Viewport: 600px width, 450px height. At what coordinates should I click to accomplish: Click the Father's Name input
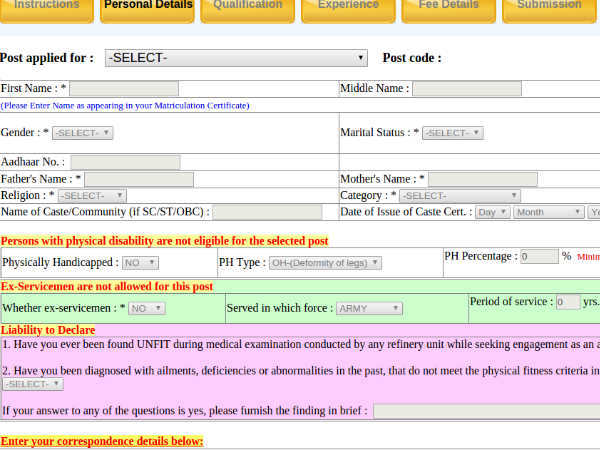click(139, 179)
